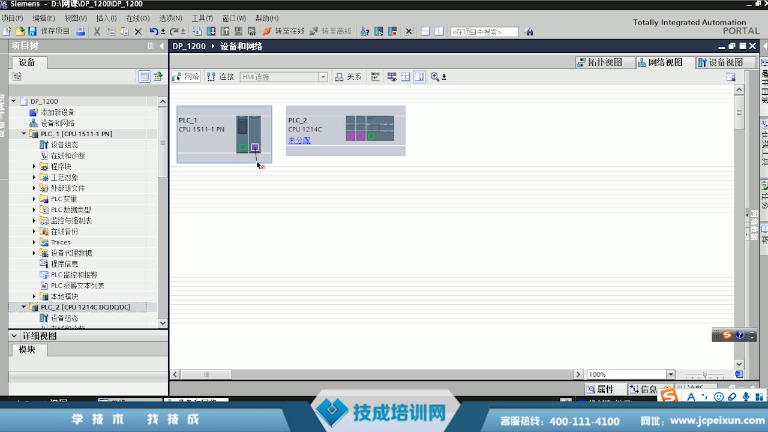Click the print icon in the main toolbar
This screenshot has width=768, height=432.
(x=81, y=31)
